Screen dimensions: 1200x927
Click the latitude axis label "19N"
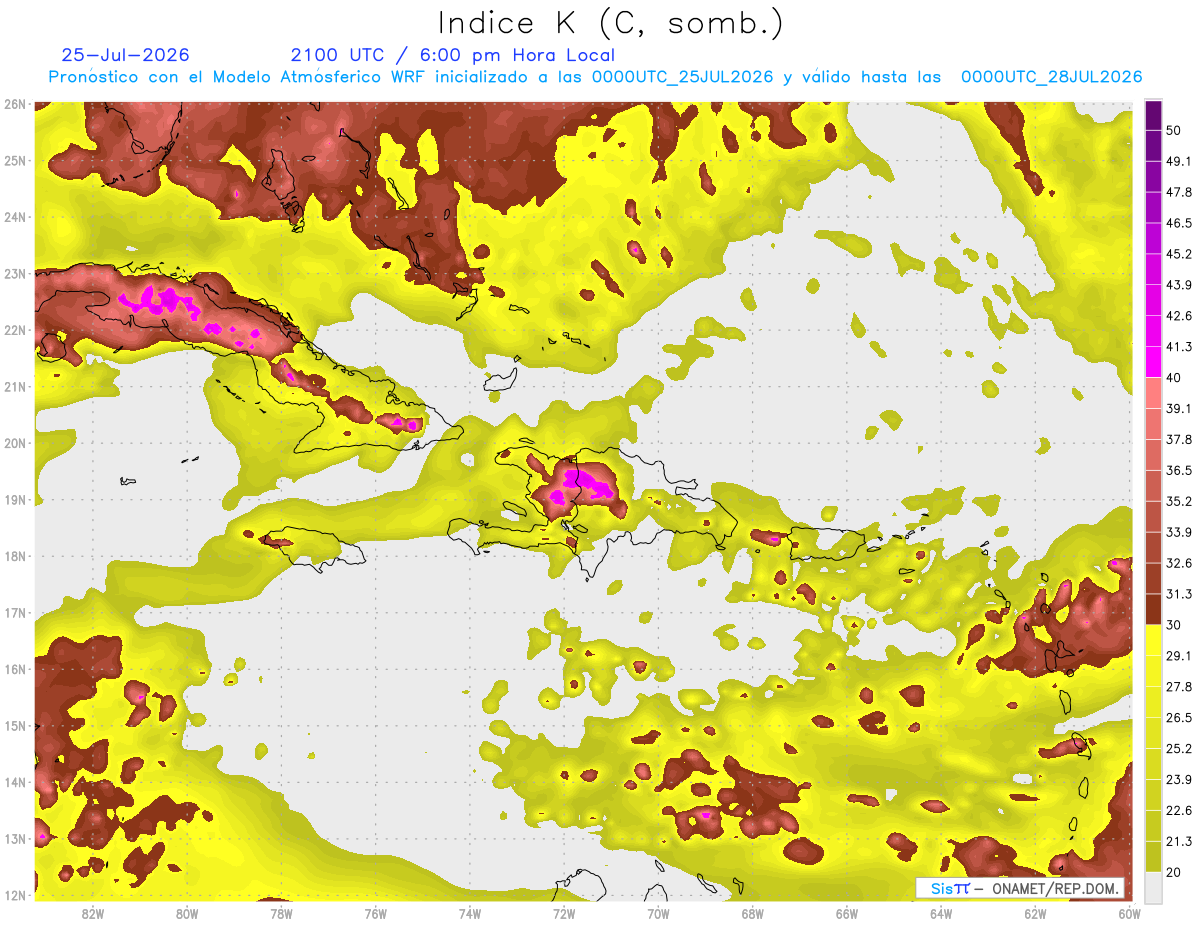point(15,499)
